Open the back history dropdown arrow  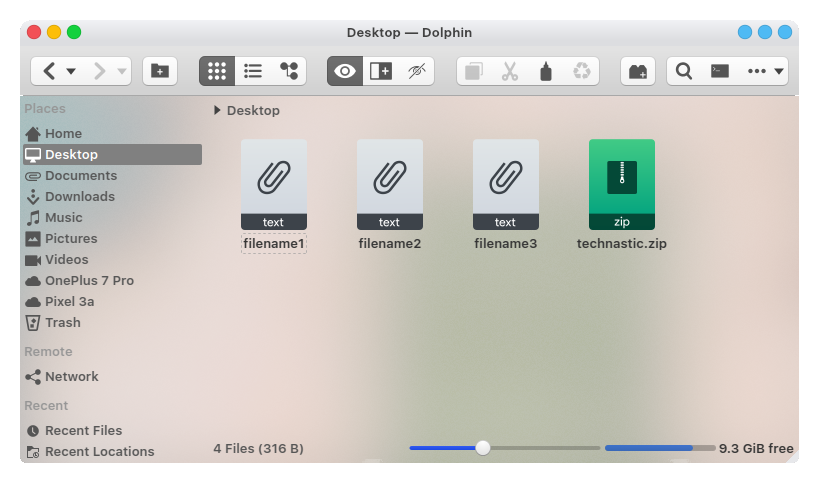[x=71, y=72]
